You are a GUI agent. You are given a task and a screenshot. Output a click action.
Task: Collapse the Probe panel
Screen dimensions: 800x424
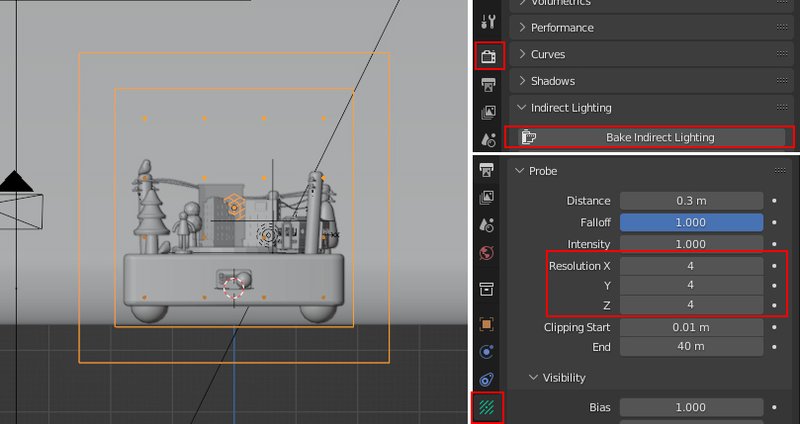[519, 171]
